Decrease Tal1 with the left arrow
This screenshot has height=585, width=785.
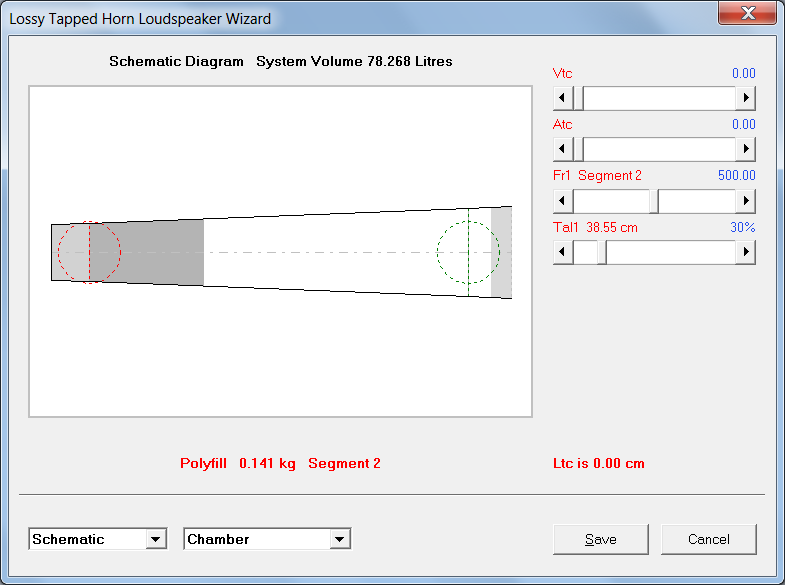563,252
